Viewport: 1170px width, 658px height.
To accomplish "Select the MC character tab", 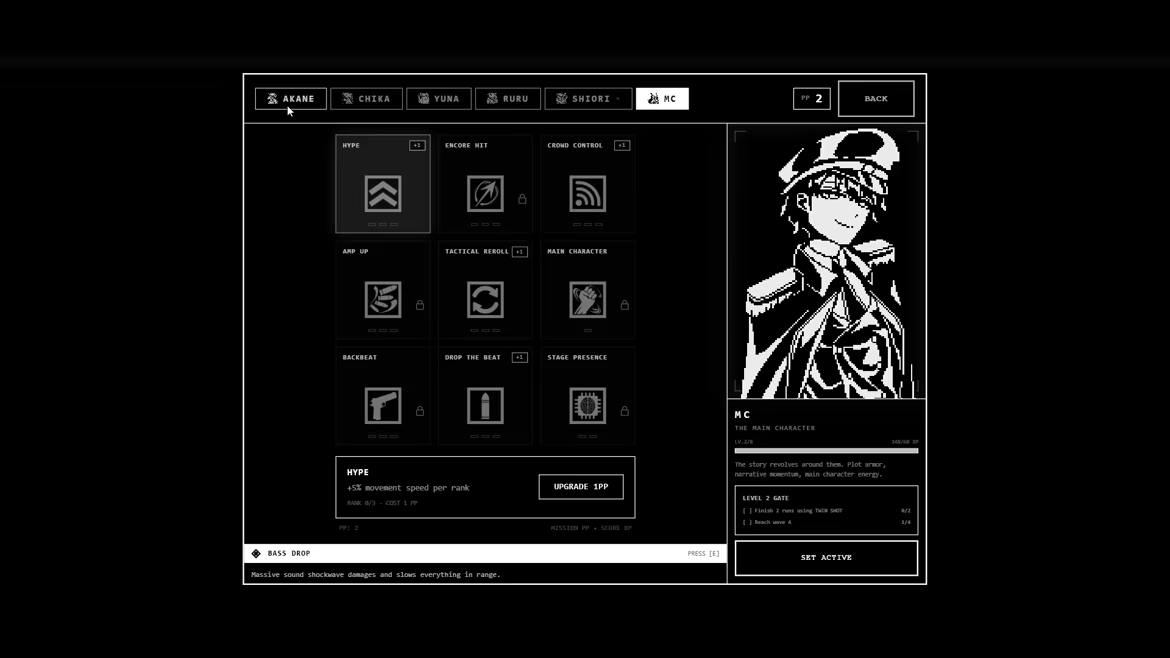I will pos(662,98).
